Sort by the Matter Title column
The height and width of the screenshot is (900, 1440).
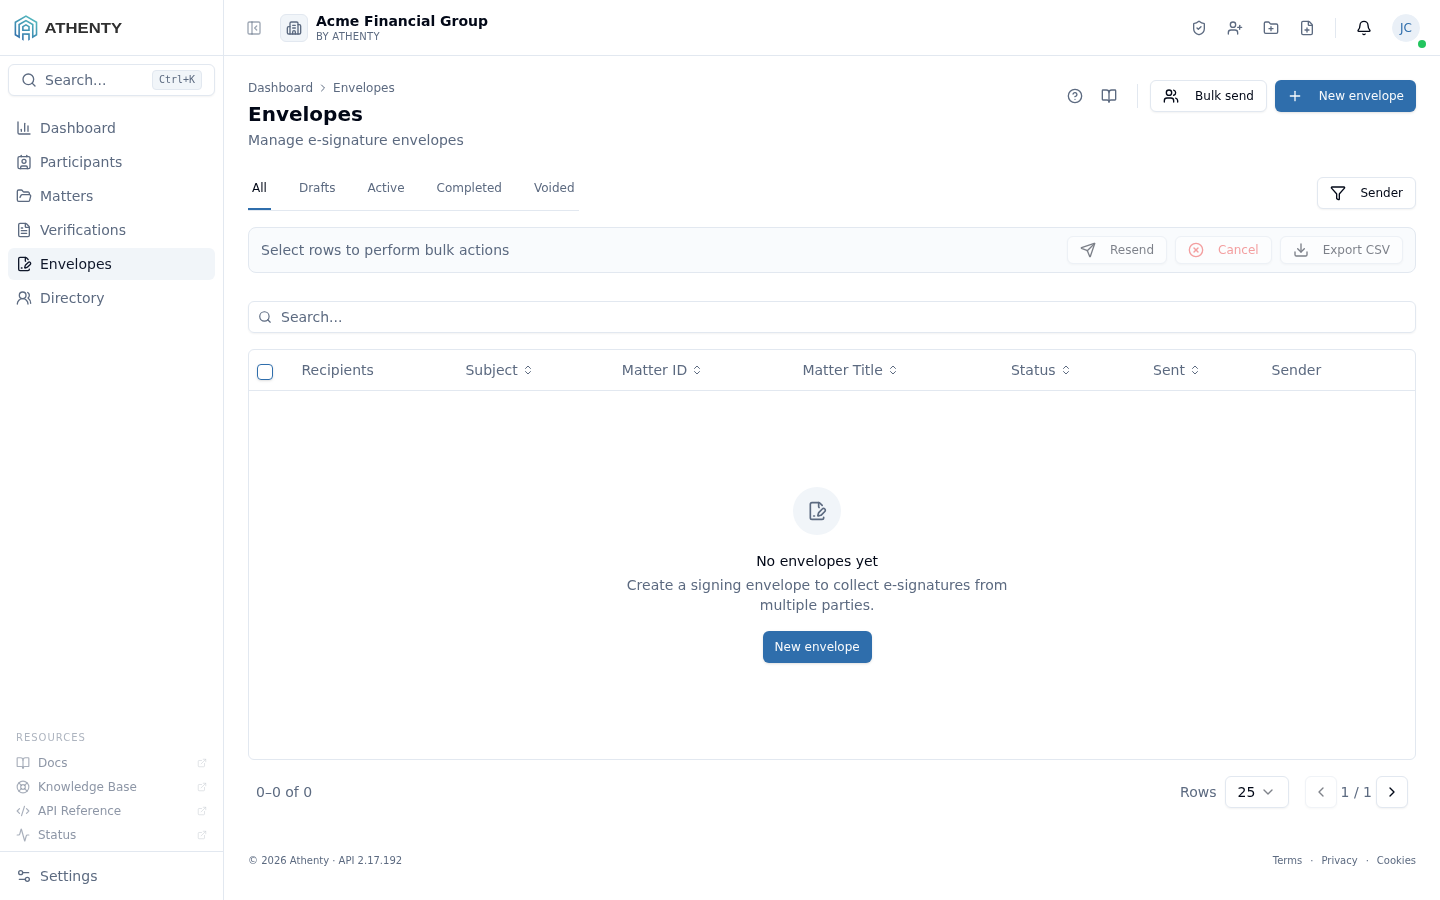coord(850,370)
